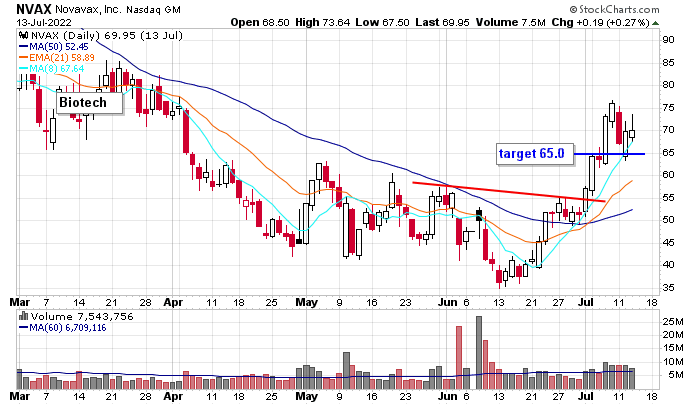Screen dimensions: 700x405
Task: Click the 25M volume axis label
Action: pos(673,321)
